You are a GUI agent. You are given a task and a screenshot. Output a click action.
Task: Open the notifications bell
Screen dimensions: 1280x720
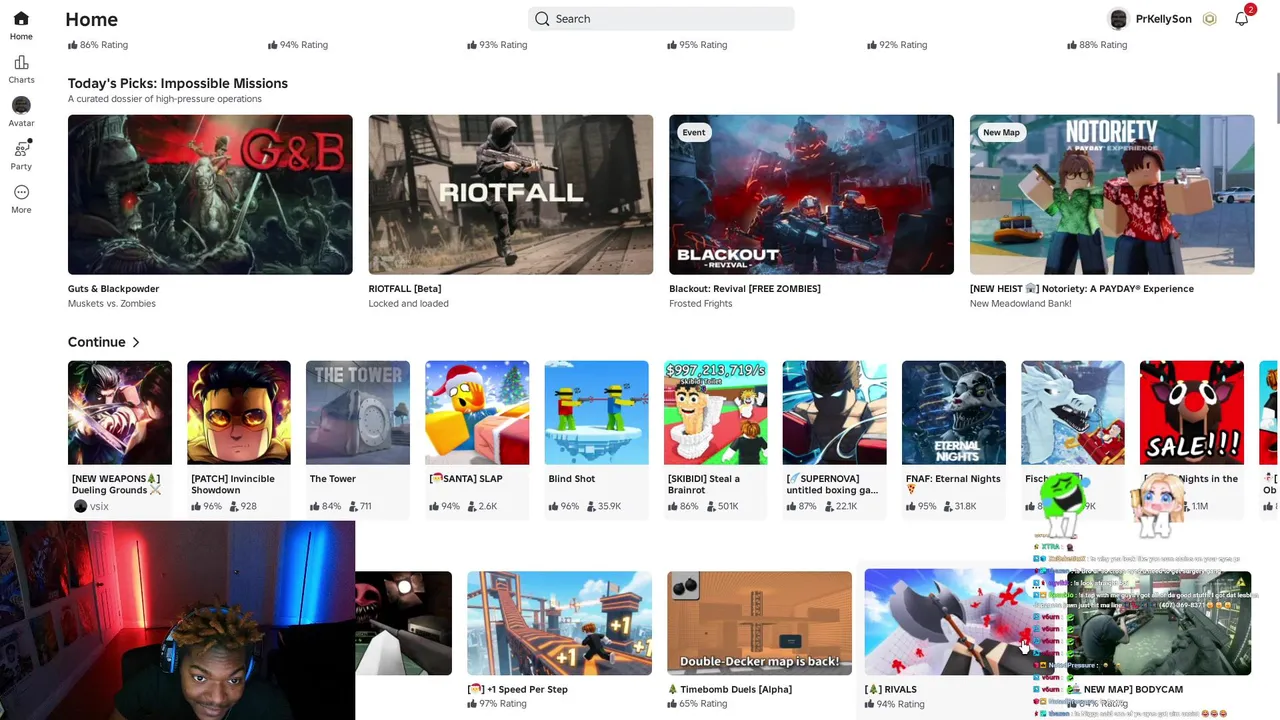pos(1241,19)
